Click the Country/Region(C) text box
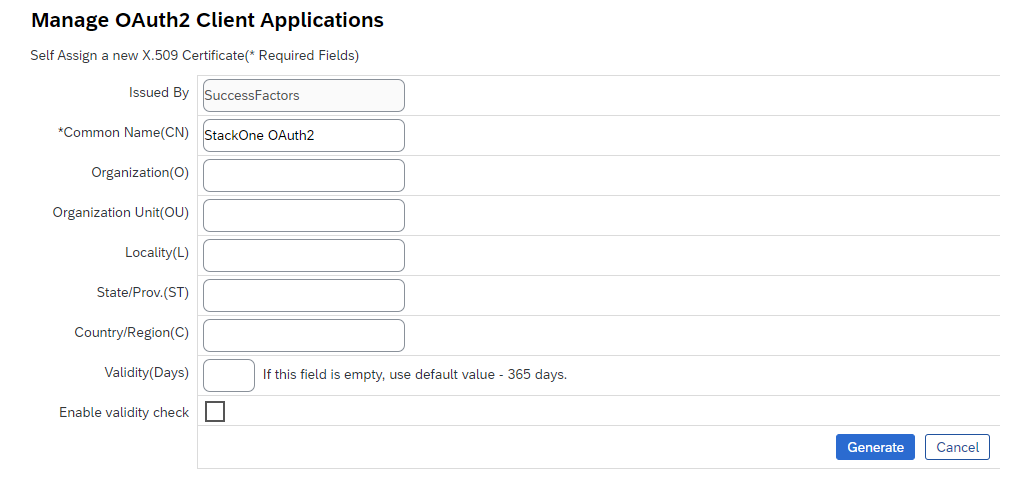1013x489 pixels. 304,335
